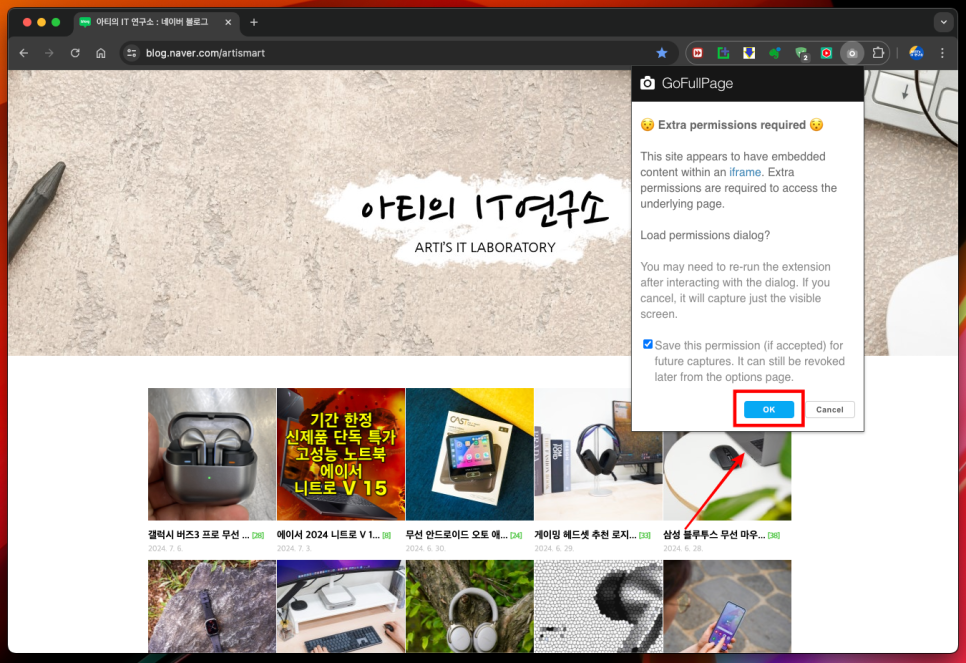Open site information icon in address bar
Image resolution: width=966 pixels, height=663 pixels.
pyautogui.click(x=131, y=53)
